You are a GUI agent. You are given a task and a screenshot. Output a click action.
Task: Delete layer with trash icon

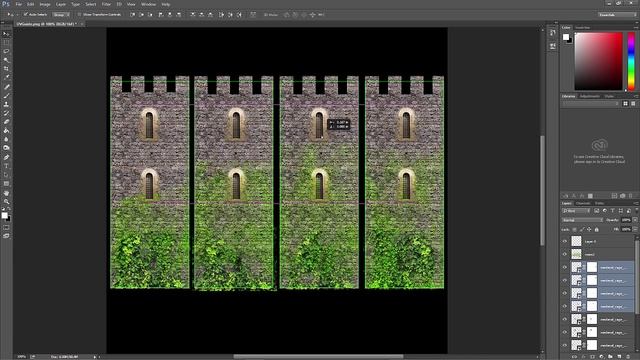628,356
